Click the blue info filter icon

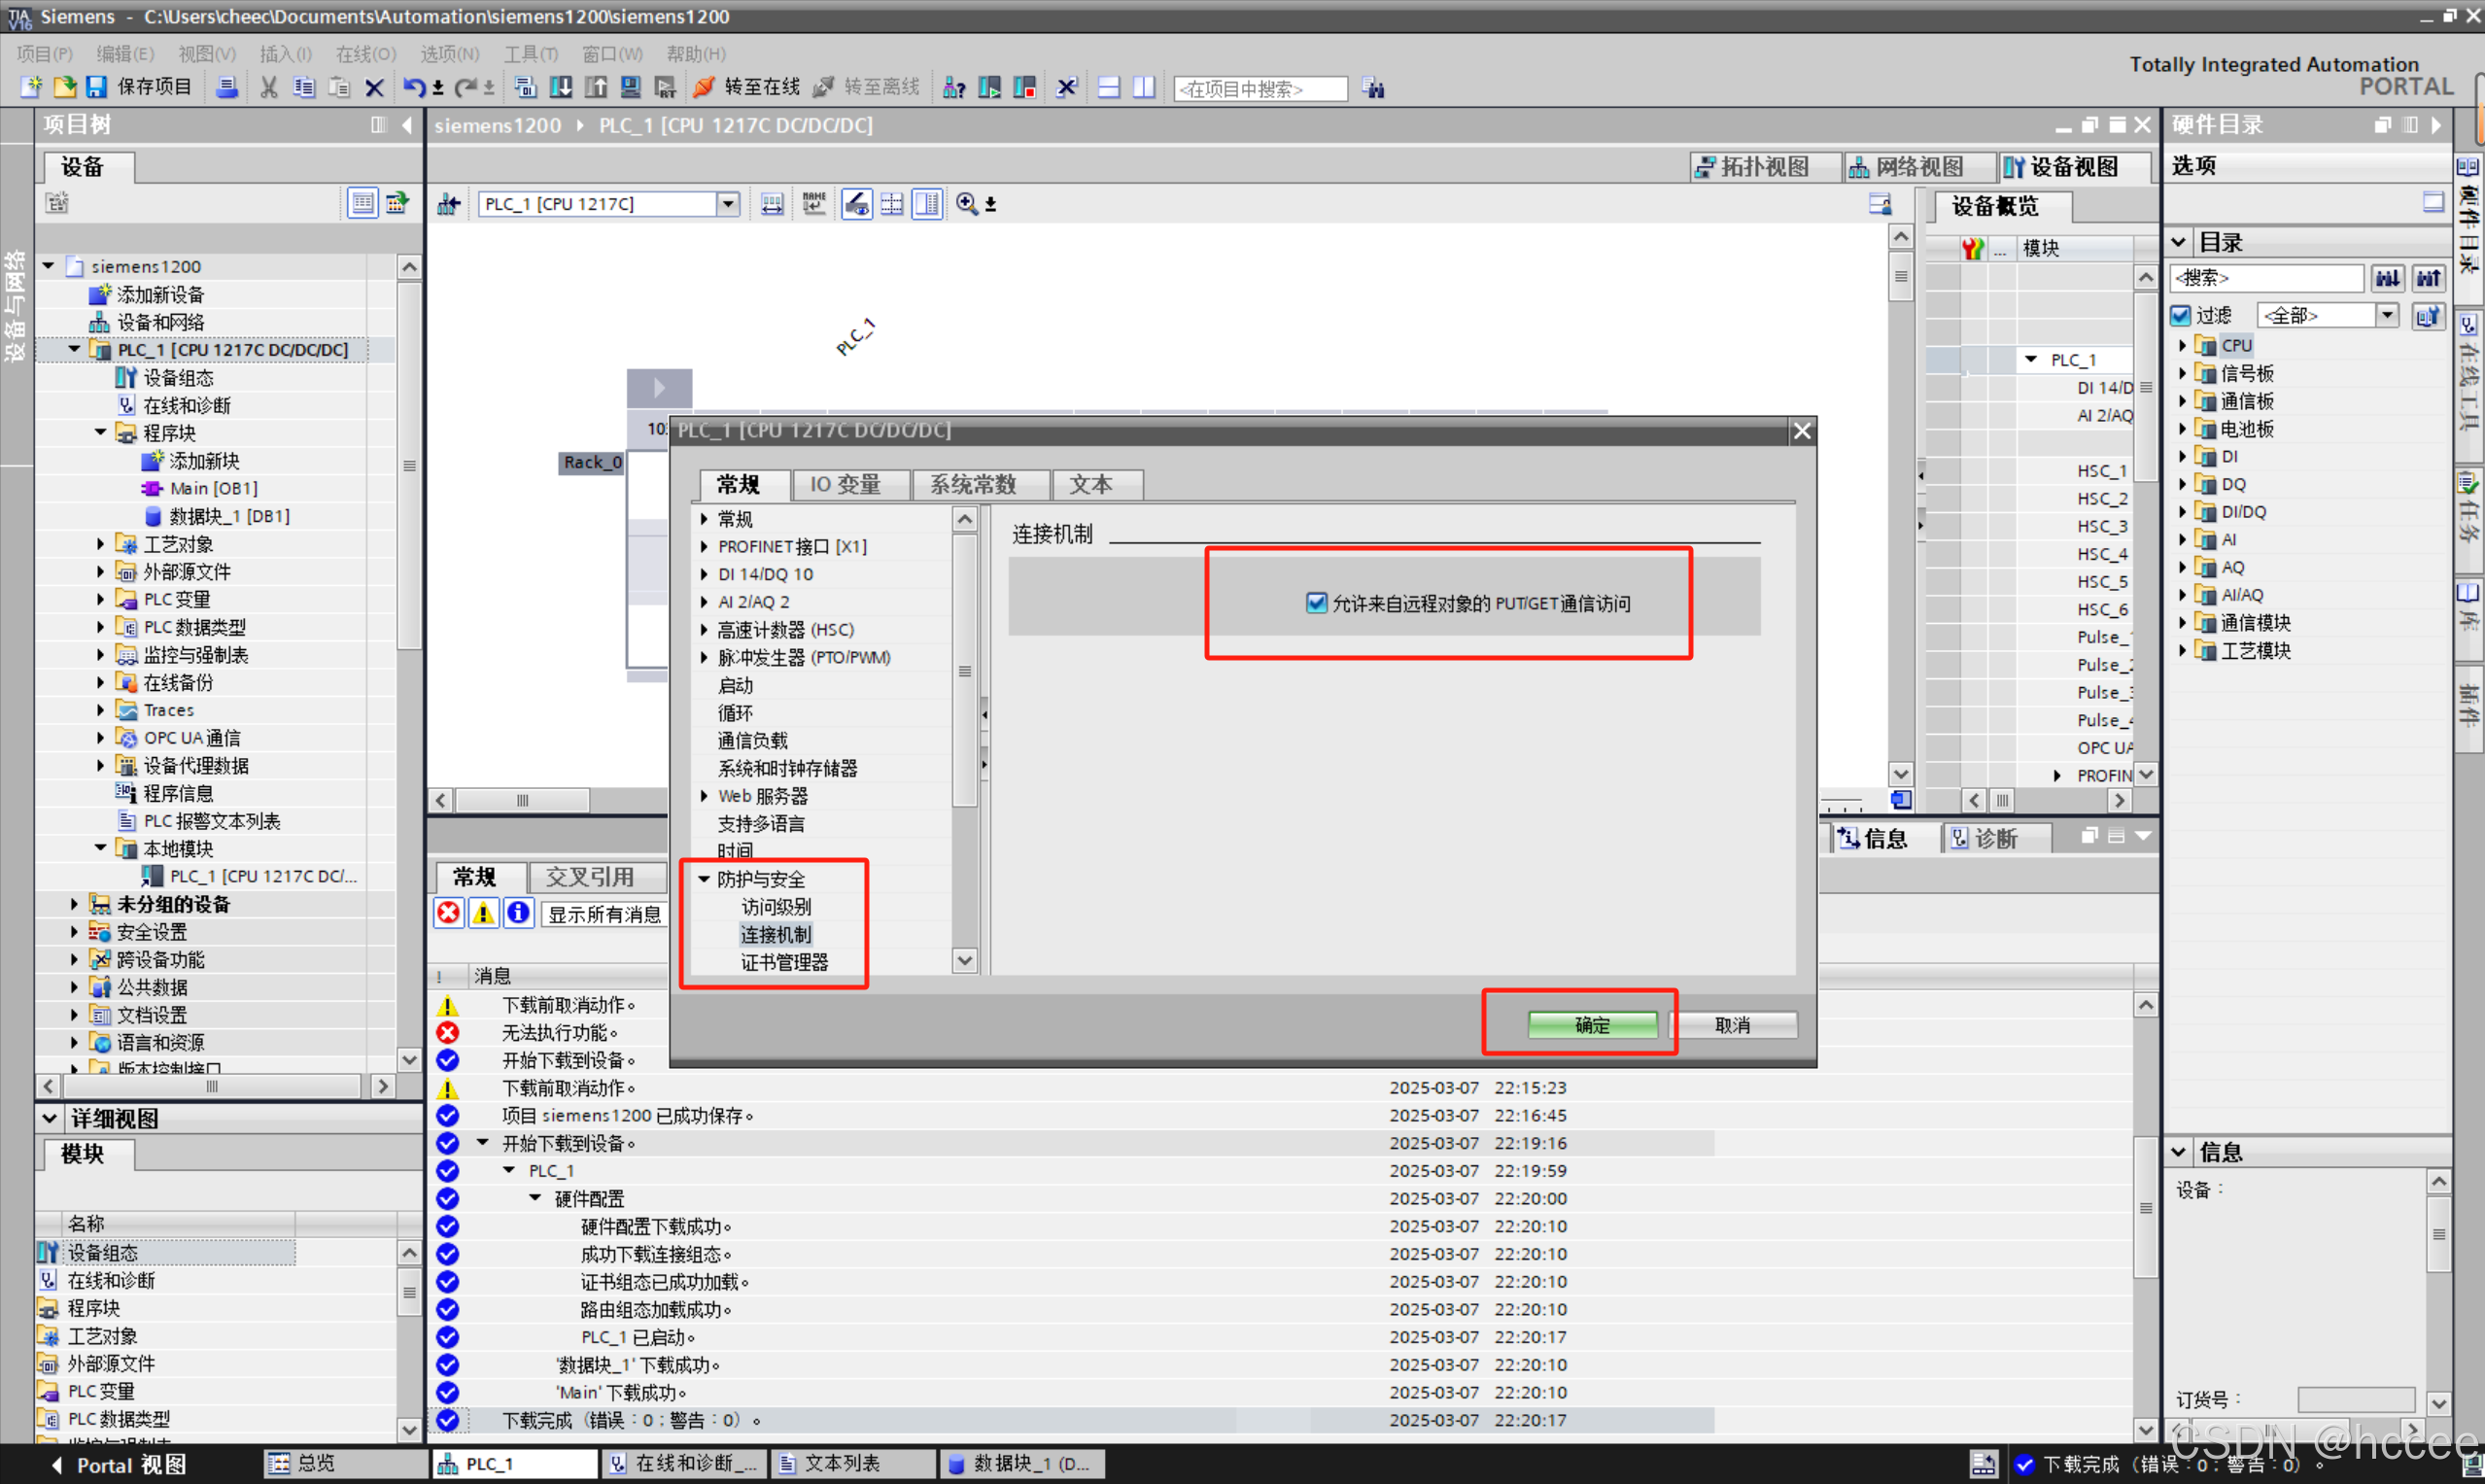pyautogui.click(x=518, y=913)
